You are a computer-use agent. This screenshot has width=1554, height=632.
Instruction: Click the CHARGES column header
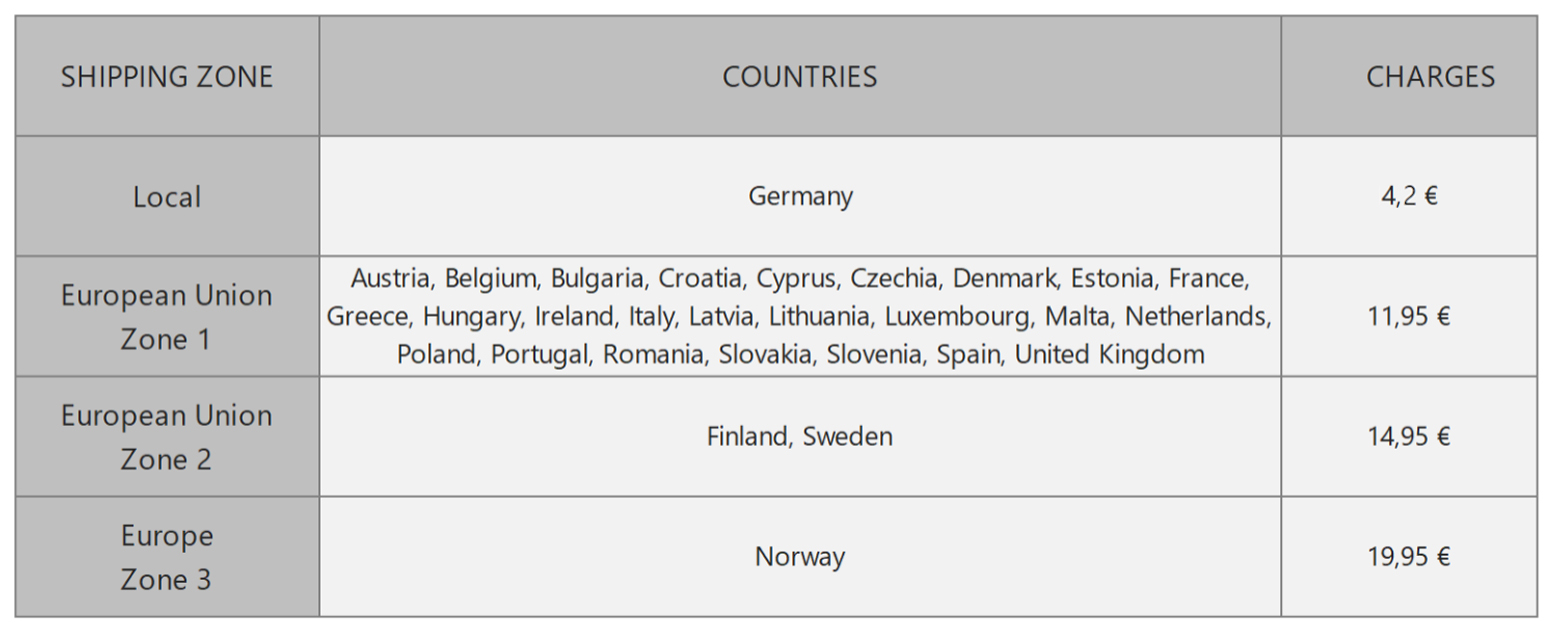click(1429, 77)
